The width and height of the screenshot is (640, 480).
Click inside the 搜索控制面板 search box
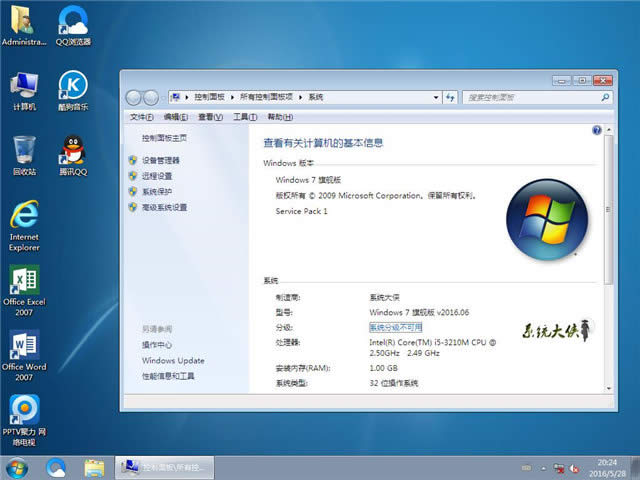tap(525, 97)
